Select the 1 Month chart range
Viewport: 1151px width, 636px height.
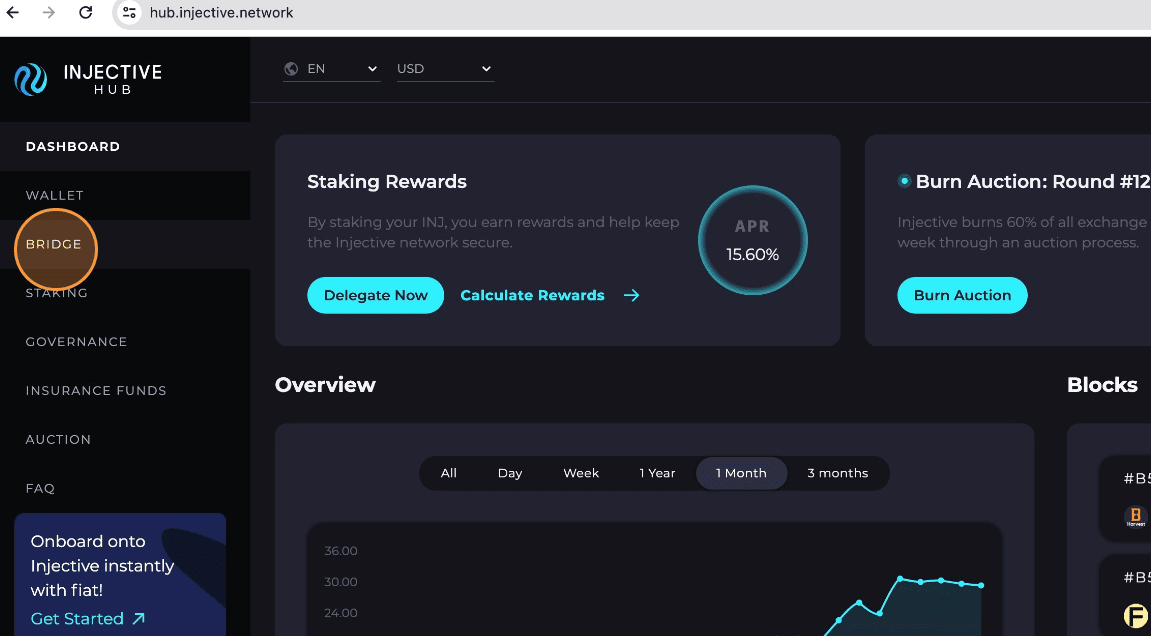point(741,473)
